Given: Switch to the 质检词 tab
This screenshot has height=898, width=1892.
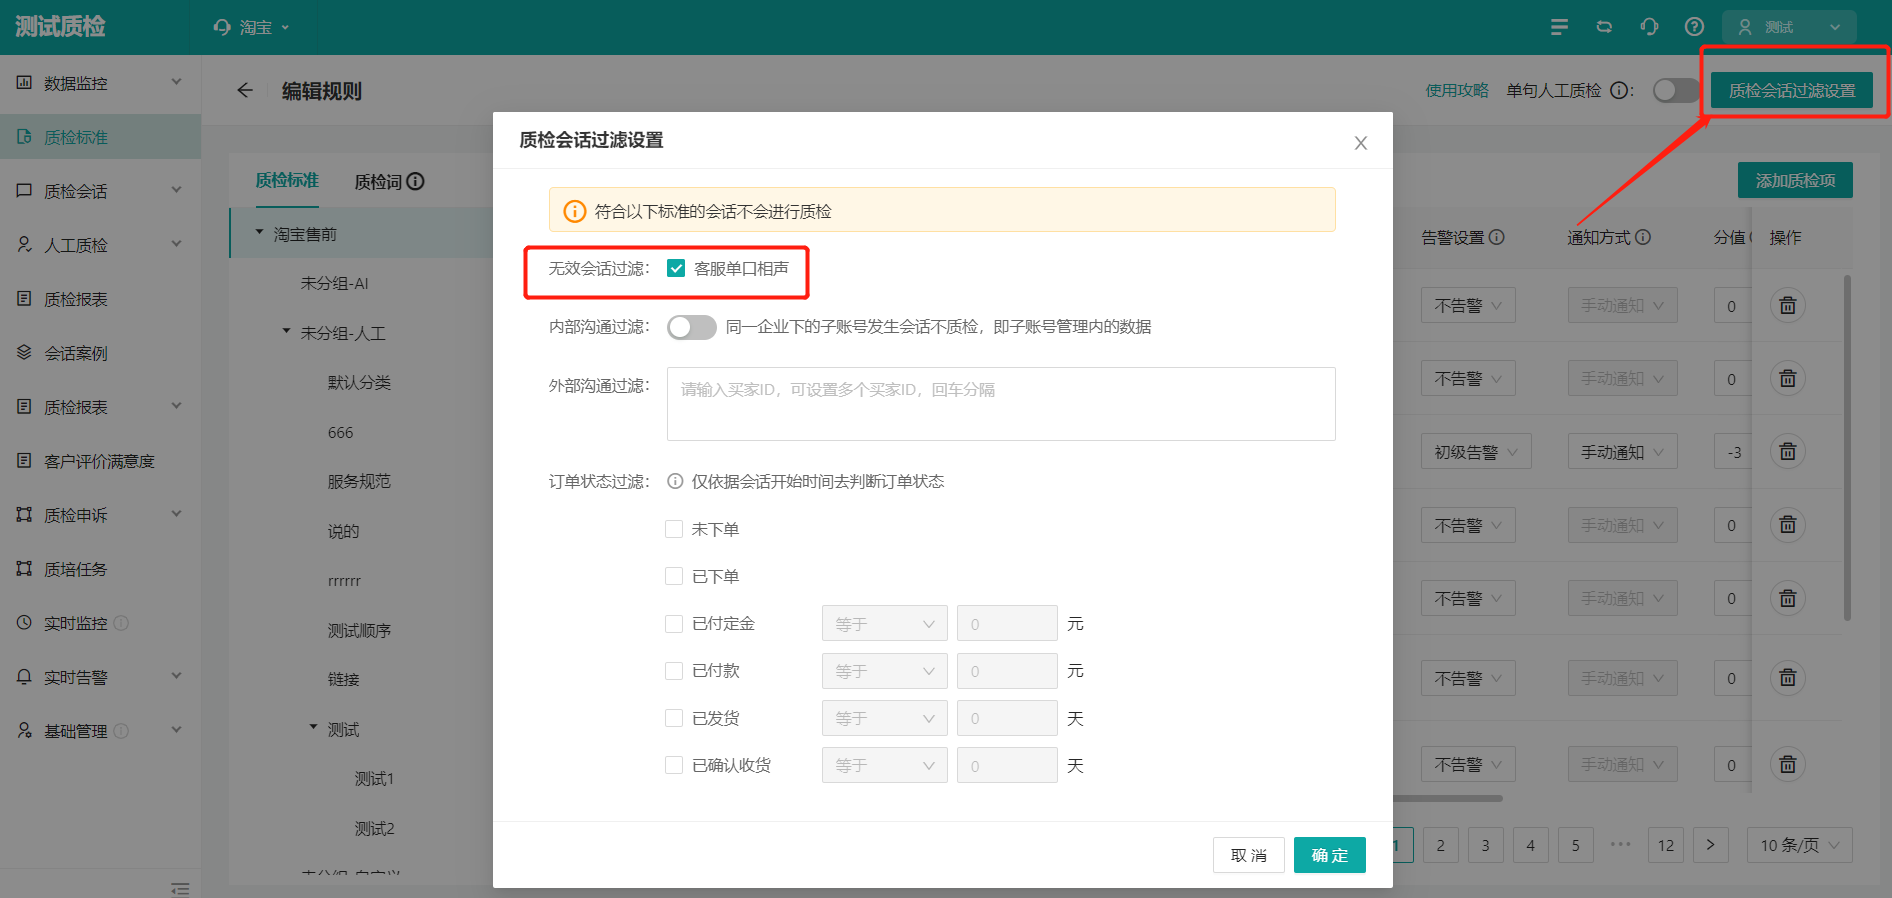Looking at the screenshot, I should tap(378, 182).
